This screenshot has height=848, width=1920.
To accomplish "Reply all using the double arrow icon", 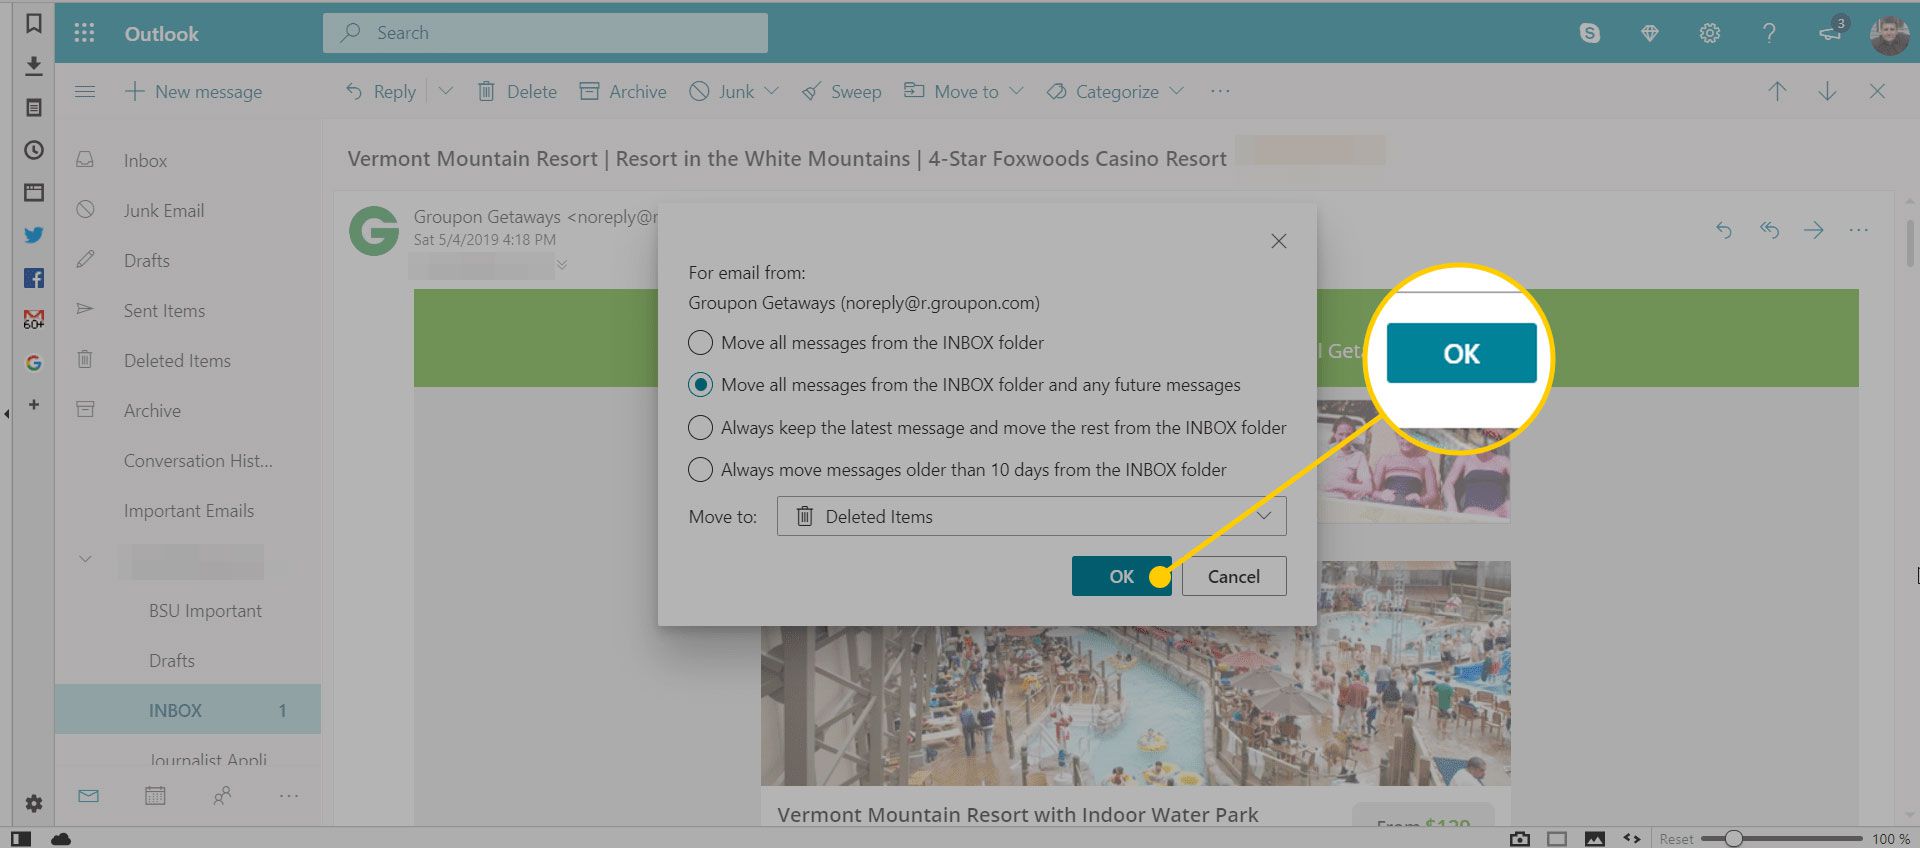I will pyautogui.click(x=1769, y=230).
